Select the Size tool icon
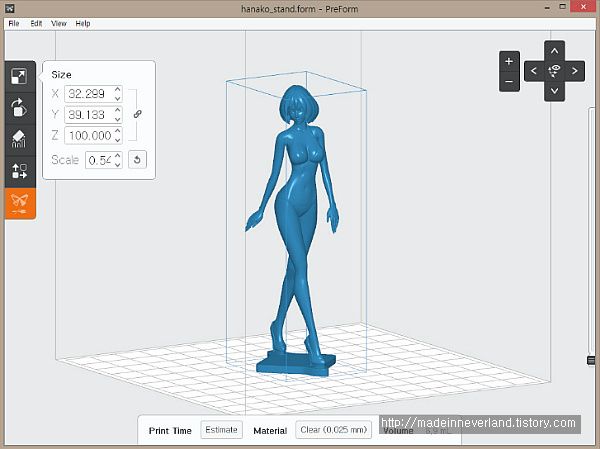The image size is (600, 449). (19, 77)
